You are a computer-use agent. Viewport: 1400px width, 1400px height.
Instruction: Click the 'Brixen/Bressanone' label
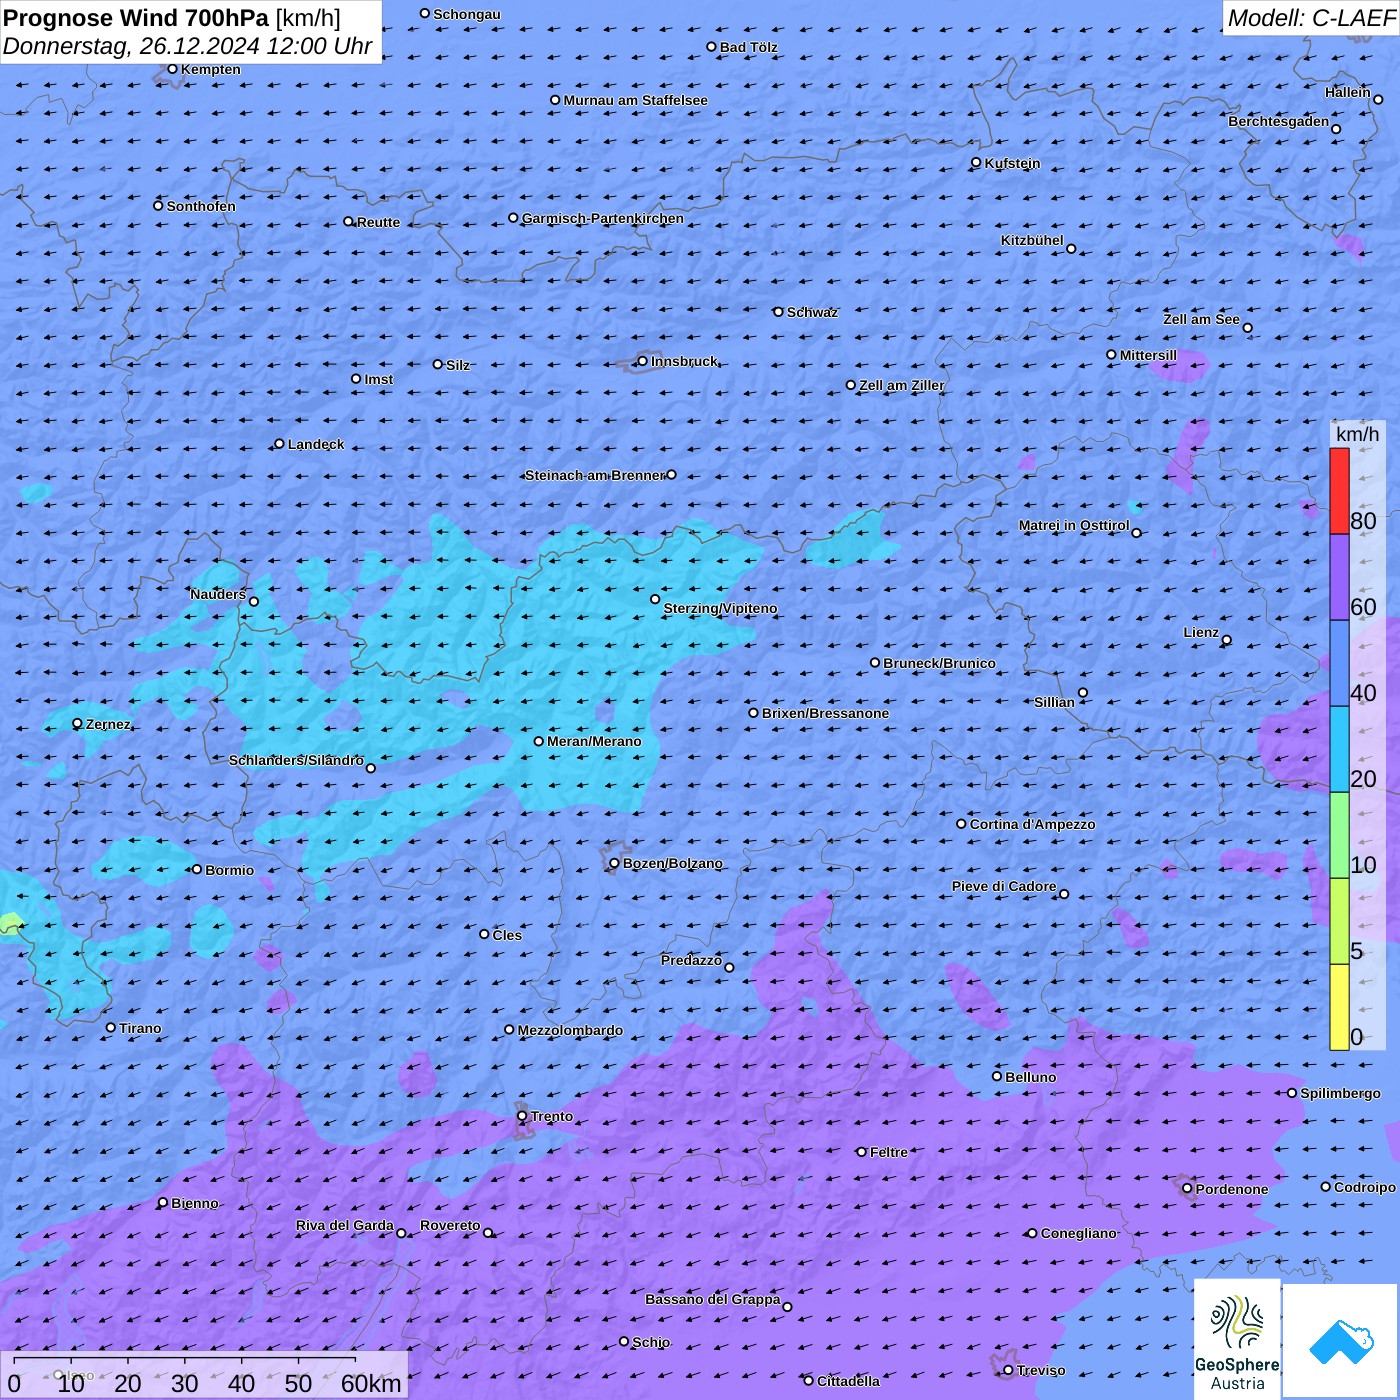point(825,713)
